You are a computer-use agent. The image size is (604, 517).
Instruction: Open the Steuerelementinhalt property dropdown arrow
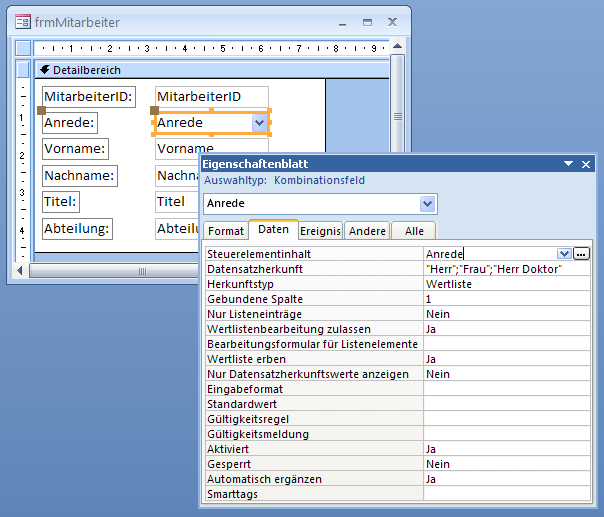click(564, 254)
